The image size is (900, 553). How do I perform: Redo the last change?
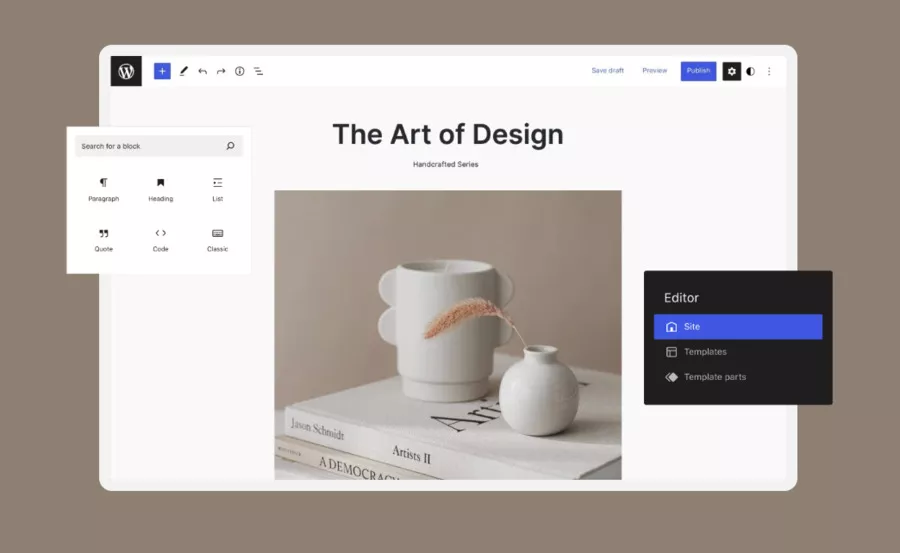[x=221, y=71]
